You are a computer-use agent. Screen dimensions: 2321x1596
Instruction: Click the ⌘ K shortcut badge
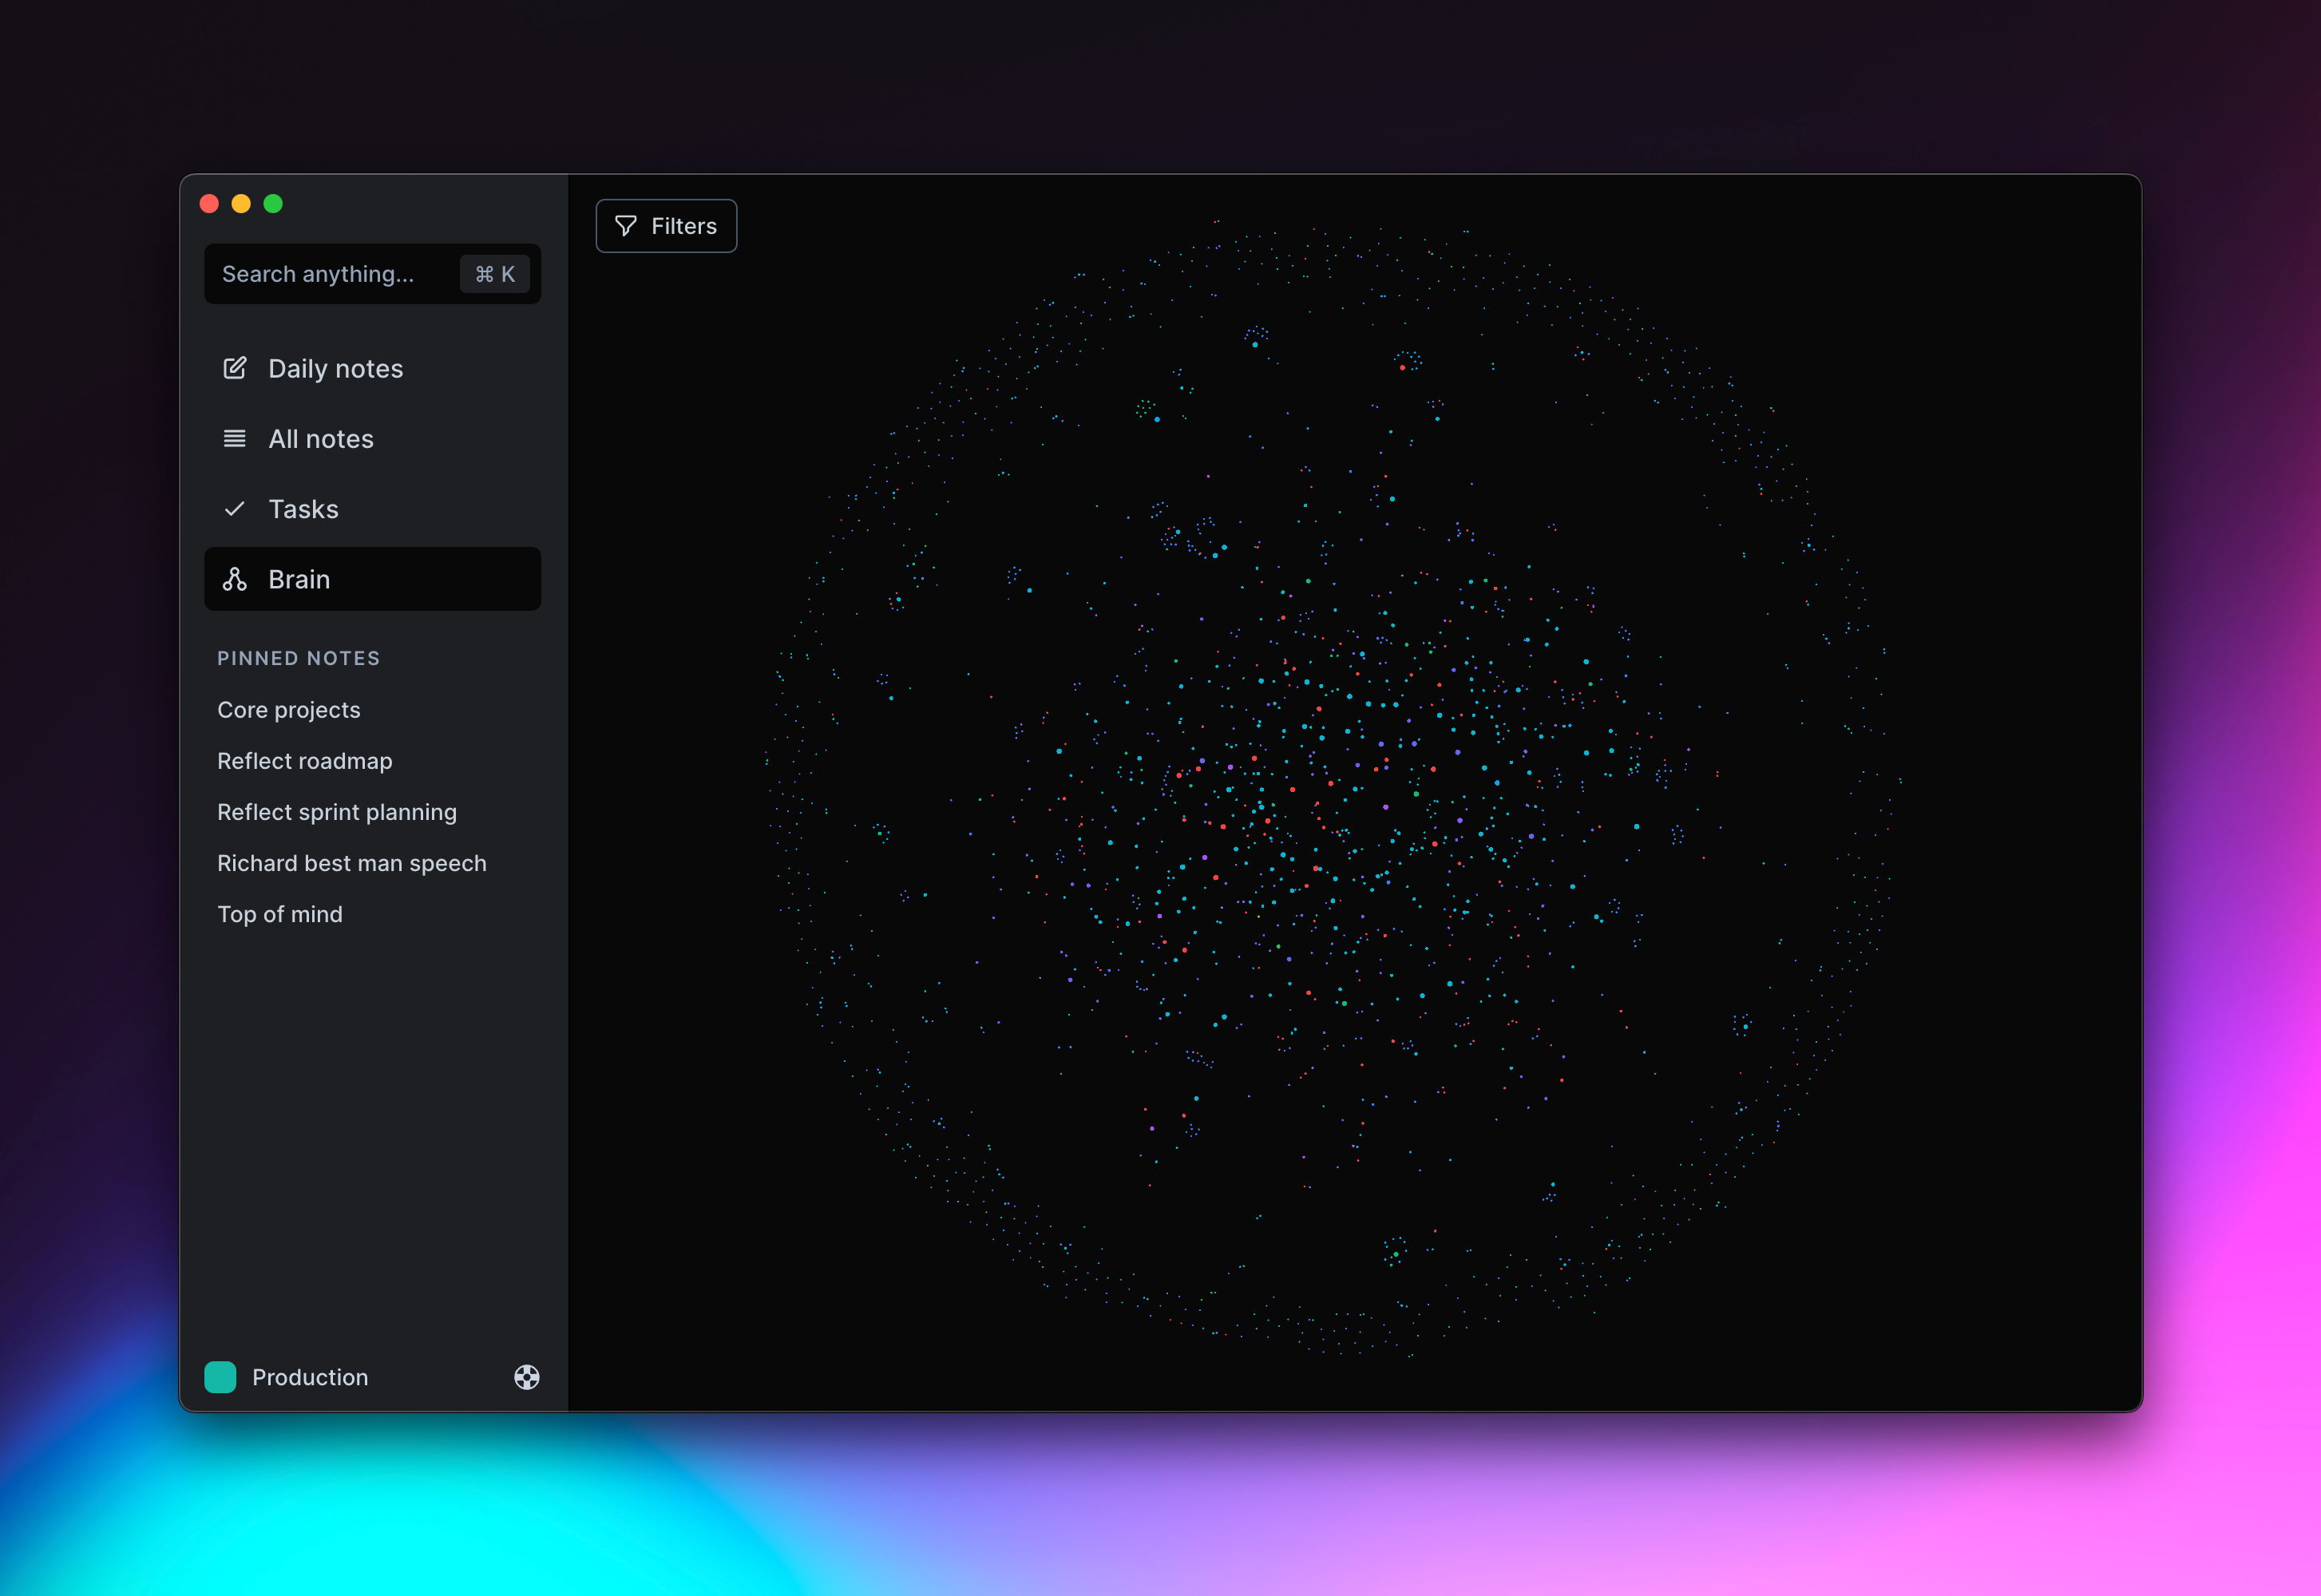pos(495,274)
